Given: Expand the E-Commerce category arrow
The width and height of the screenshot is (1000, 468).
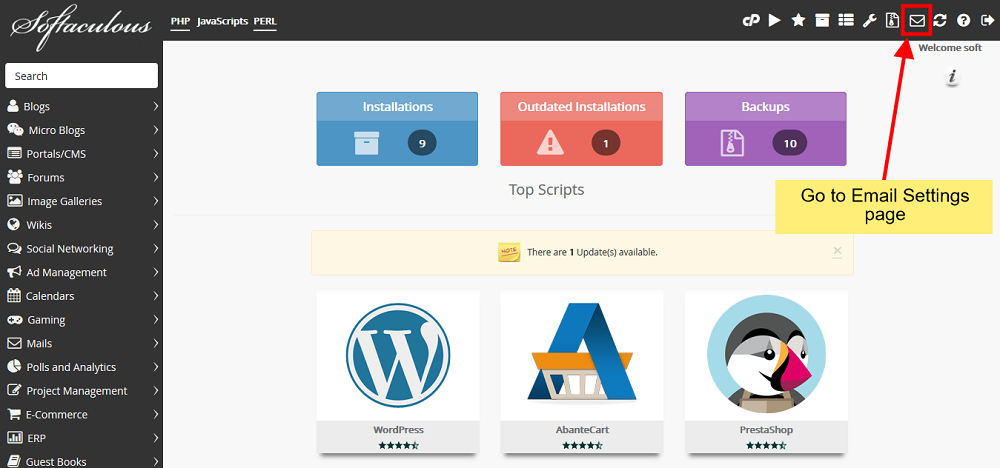Looking at the screenshot, I should pyautogui.click(x=156, y=414).
